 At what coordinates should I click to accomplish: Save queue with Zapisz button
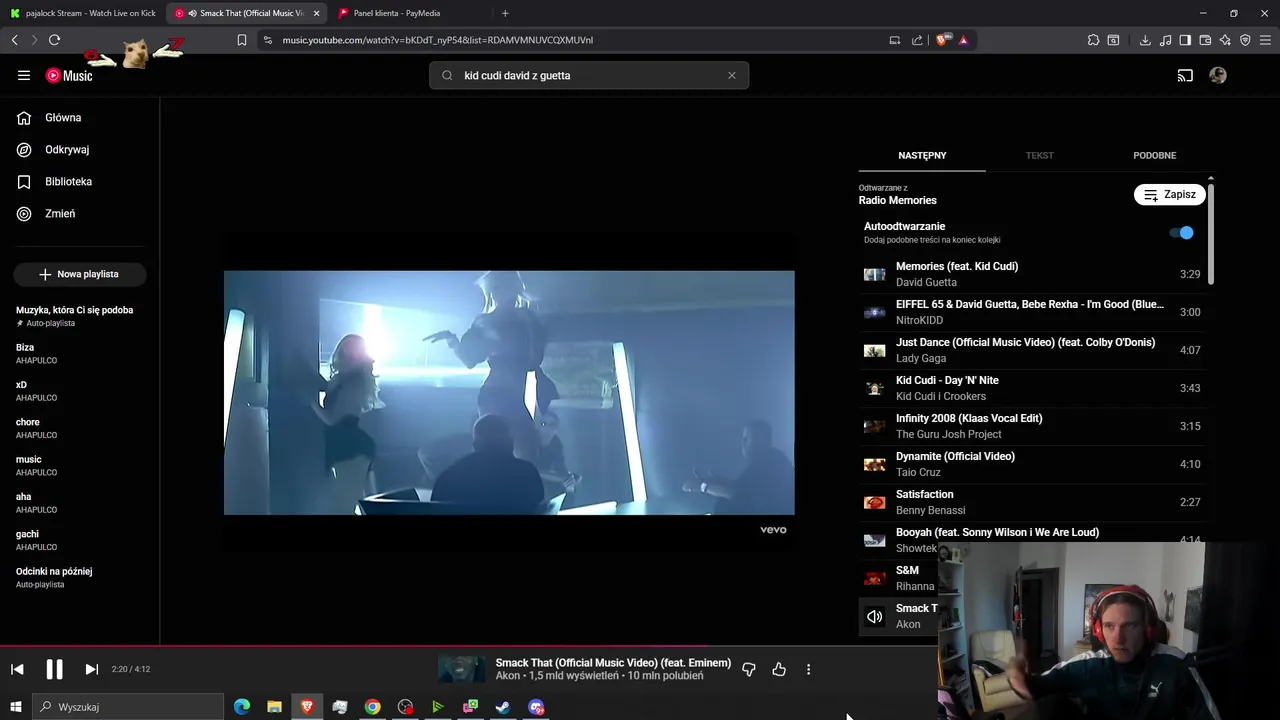pos(1169,195)
